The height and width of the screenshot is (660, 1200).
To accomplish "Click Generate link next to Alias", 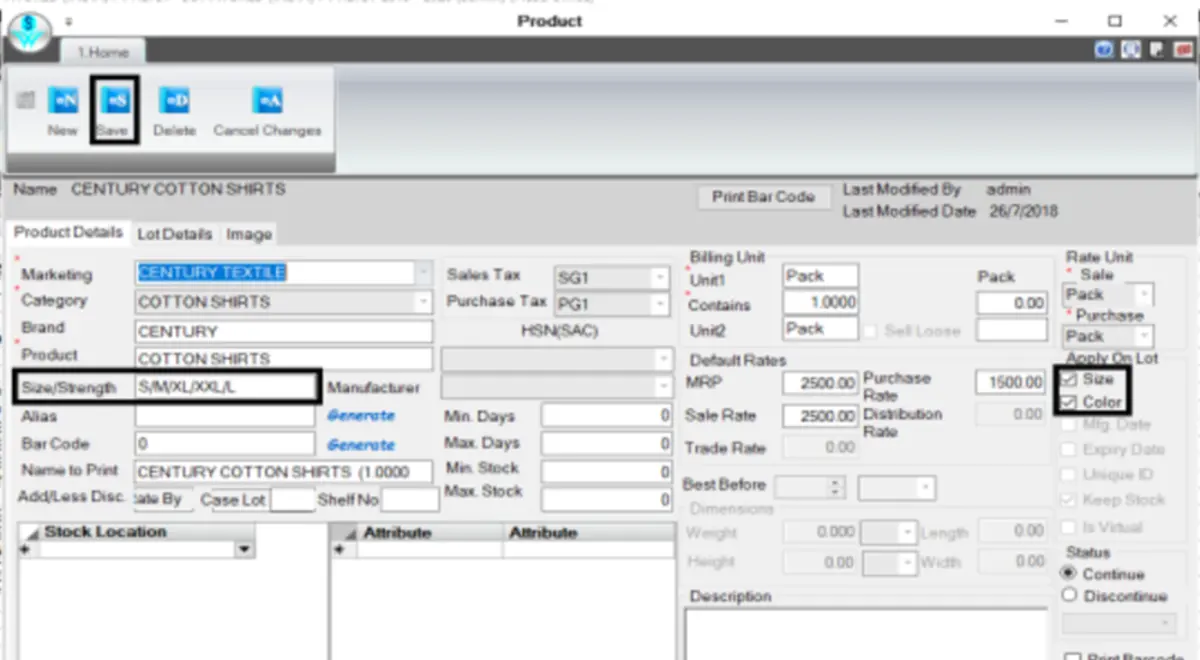I will click(361, 415).
